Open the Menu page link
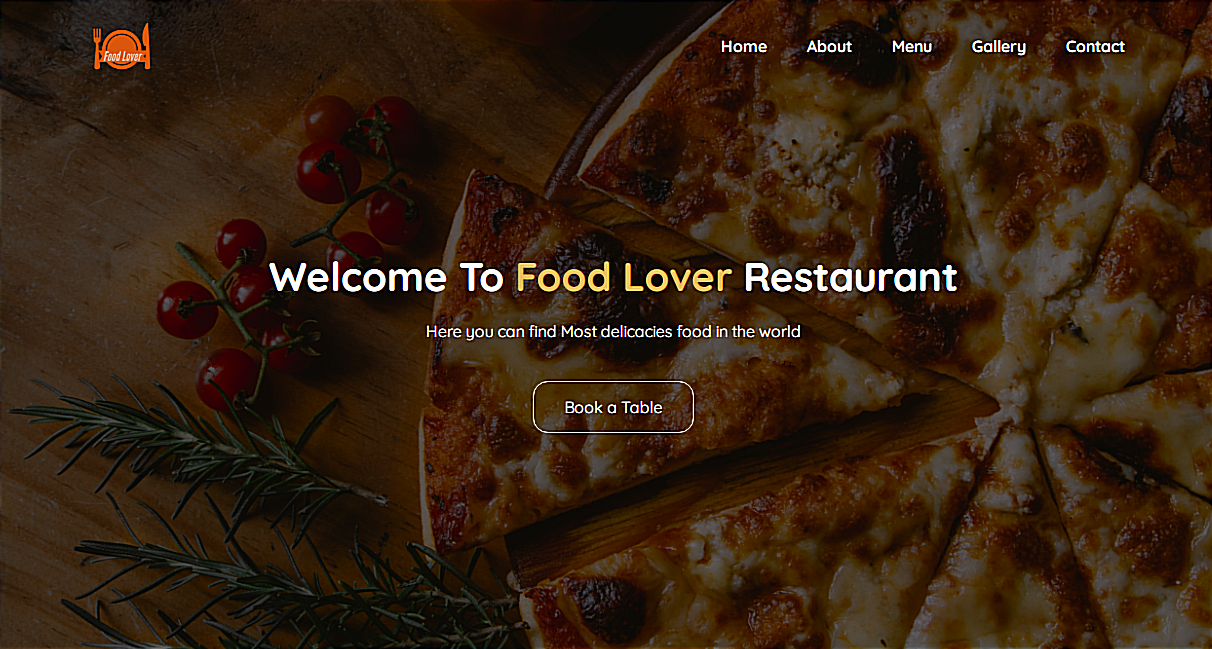 tap(912, 46)
